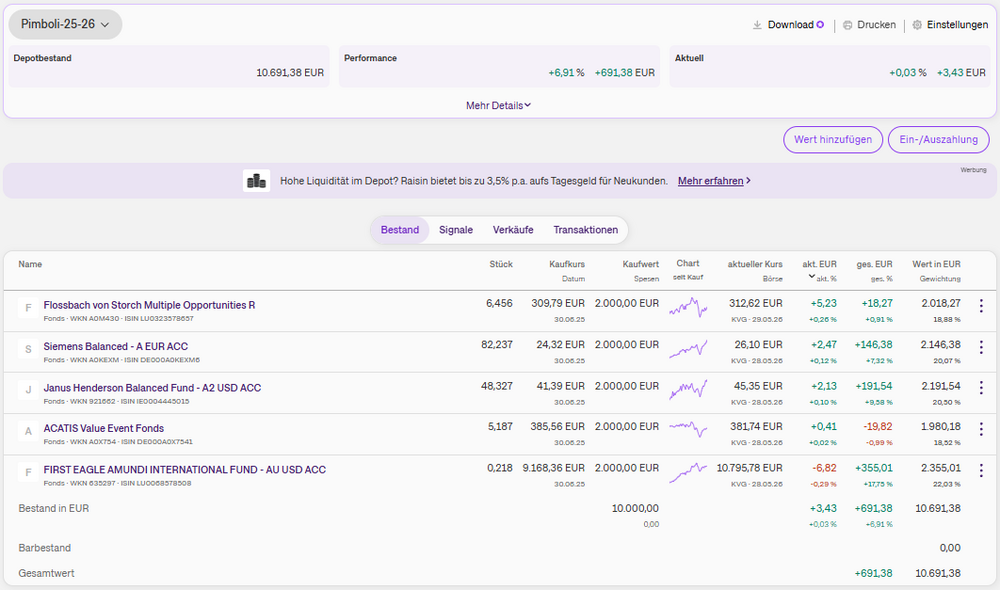Open ACATIS Value Event Fonds link
1000x590 pixels.
pos(103,428)
